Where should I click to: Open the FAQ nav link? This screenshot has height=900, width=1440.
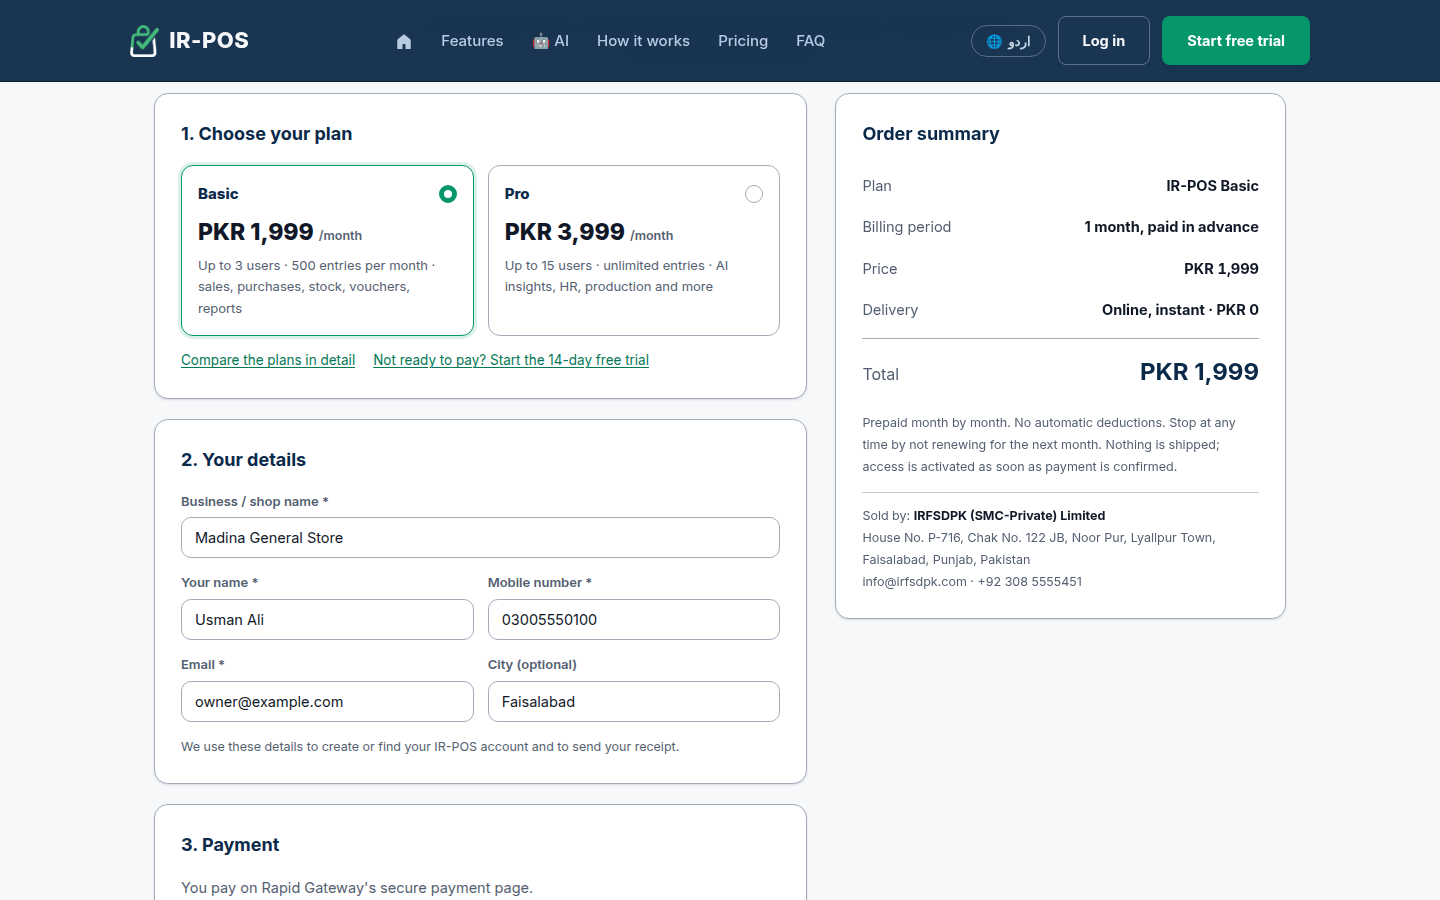810,41
